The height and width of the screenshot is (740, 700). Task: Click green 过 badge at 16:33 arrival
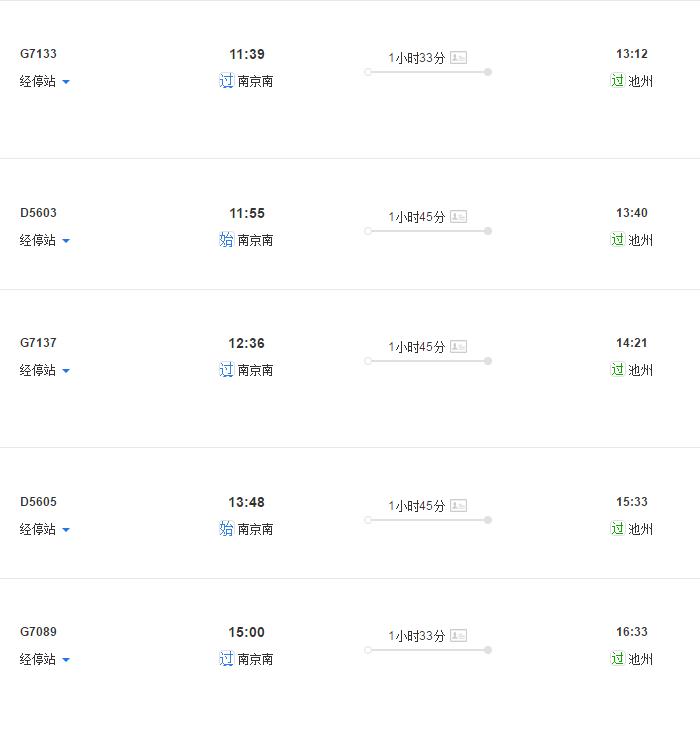click(x=617, y=658)
